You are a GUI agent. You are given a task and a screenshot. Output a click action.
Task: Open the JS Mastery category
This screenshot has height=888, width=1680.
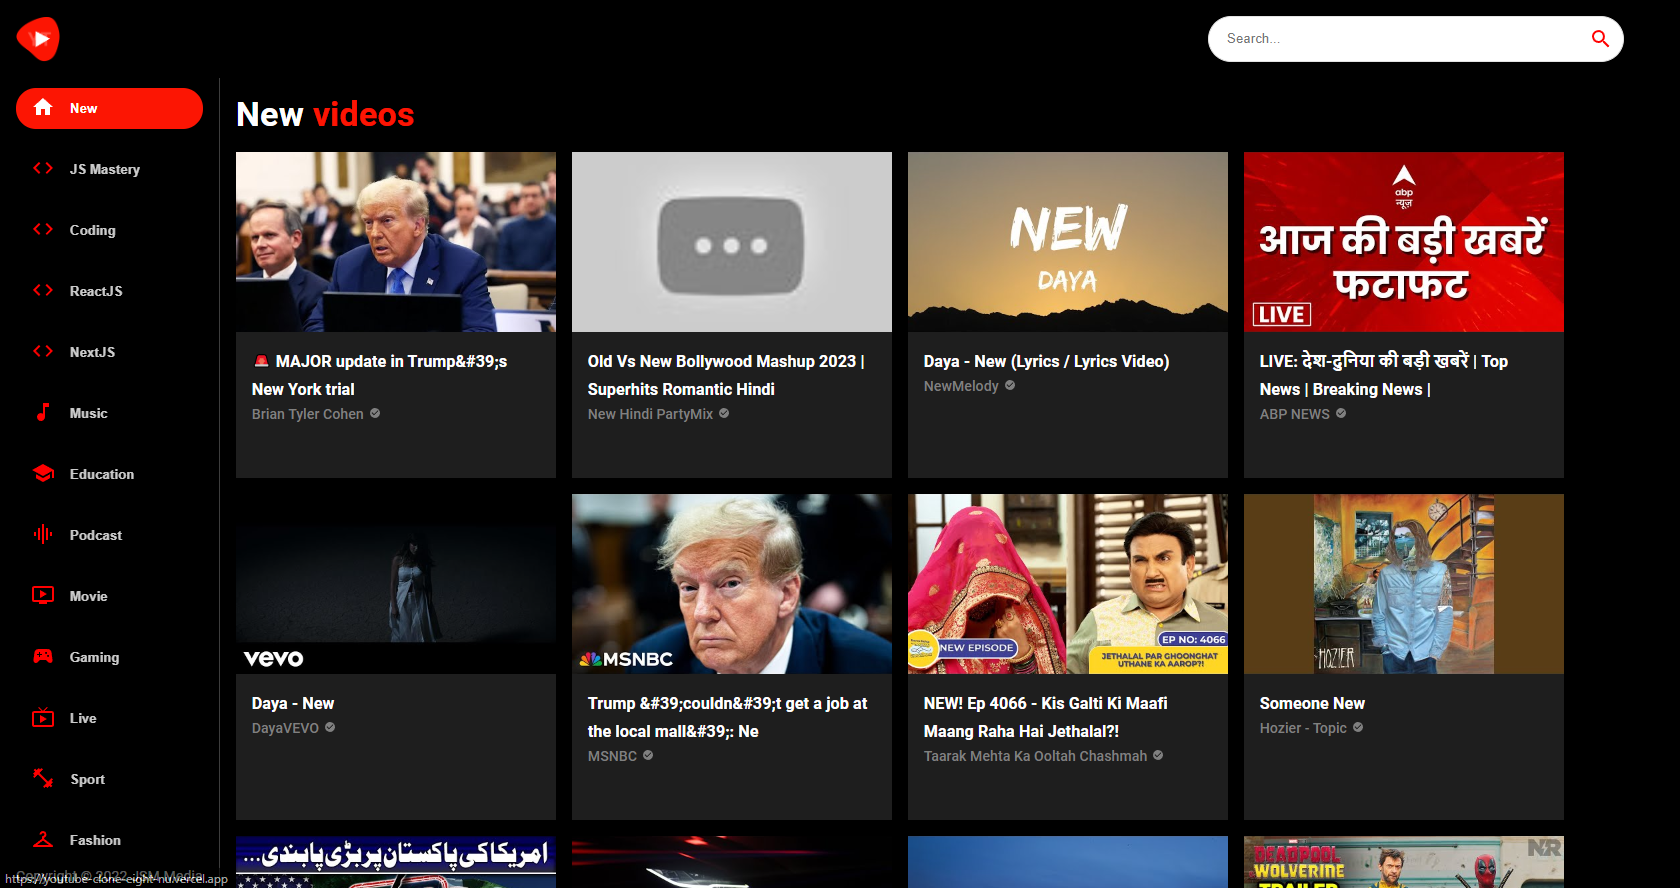(109, 169)
